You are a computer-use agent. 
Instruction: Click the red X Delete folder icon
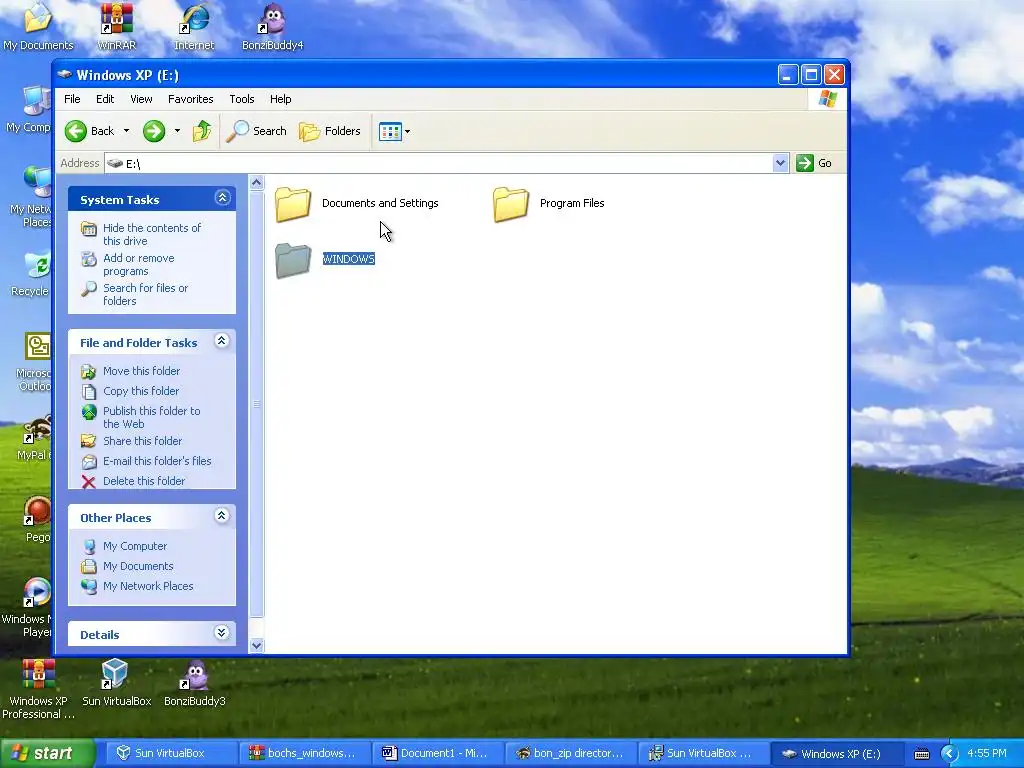pos(89,482)
